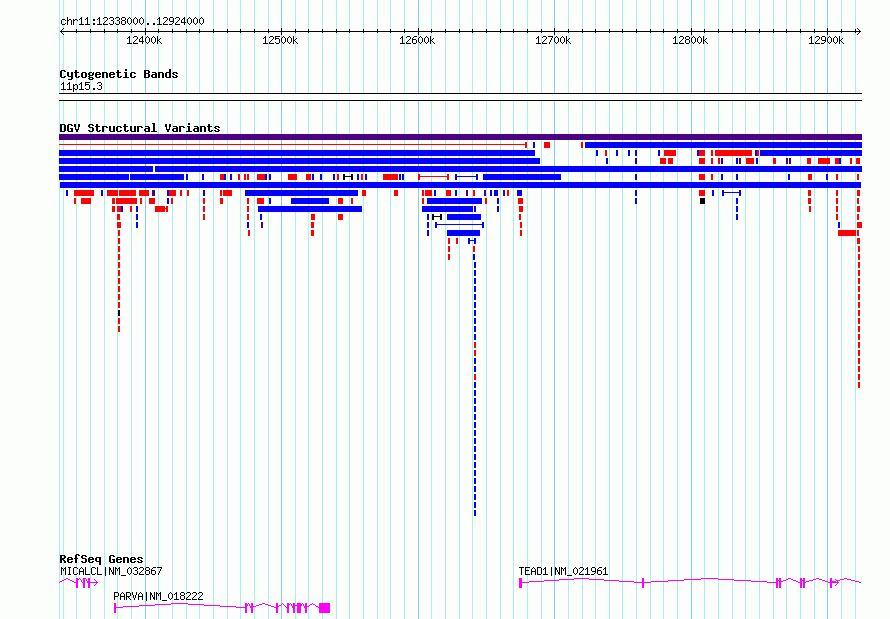The image size is (890, 619).
Task: Select the Cytogenetic Bands track title
Action: click(119, 74)
